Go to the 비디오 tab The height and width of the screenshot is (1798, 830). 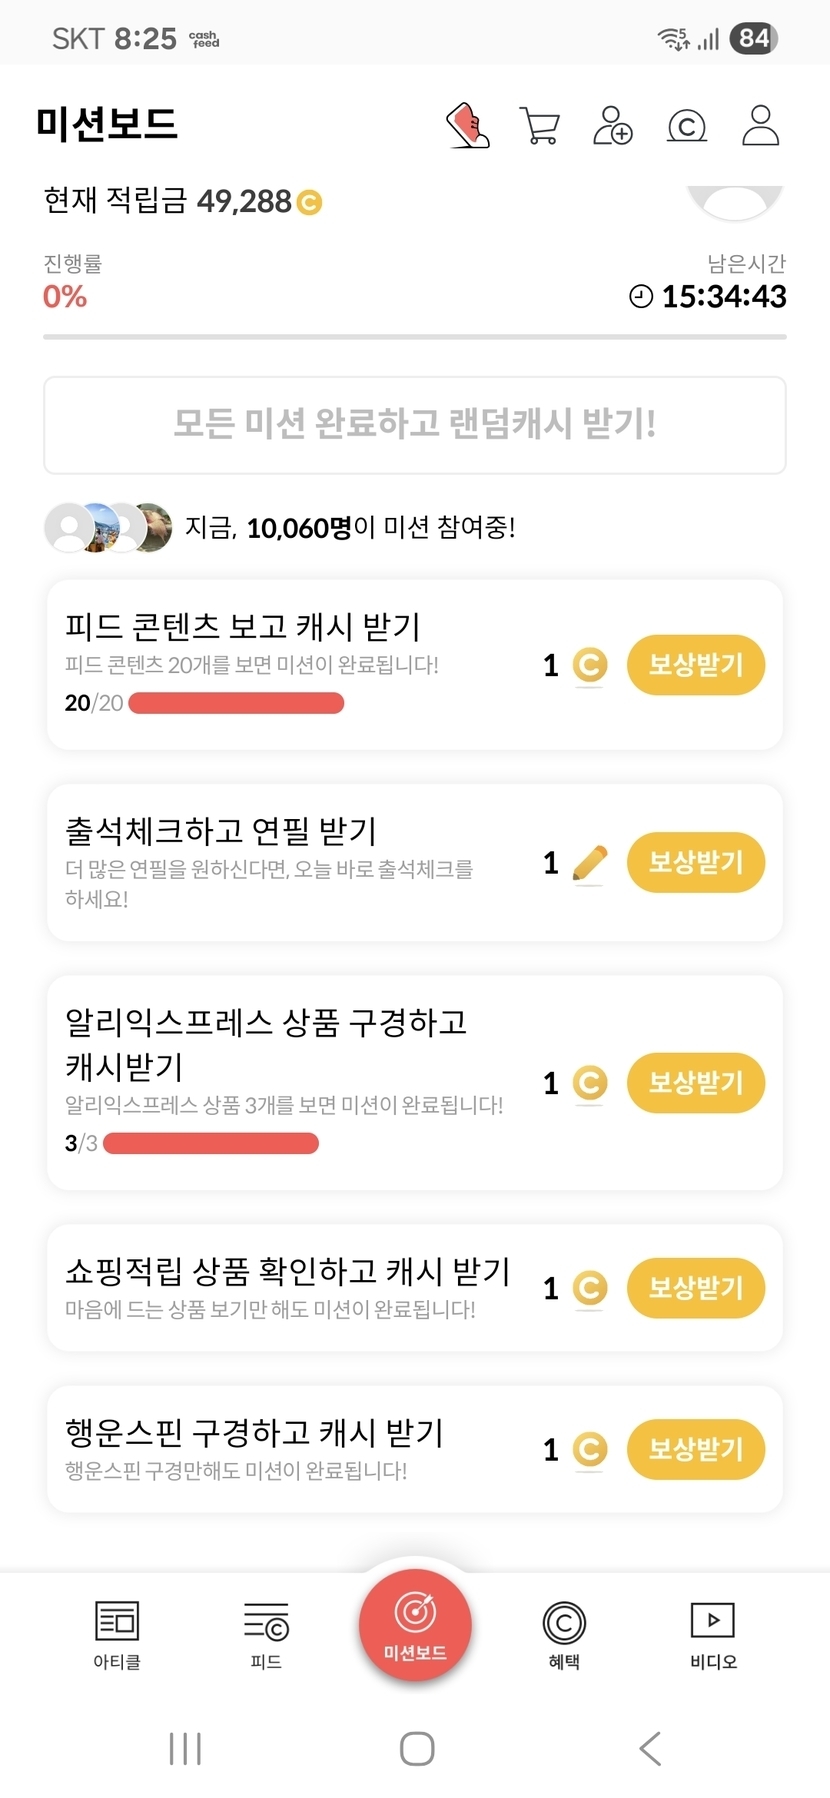tap(713, 1634)
